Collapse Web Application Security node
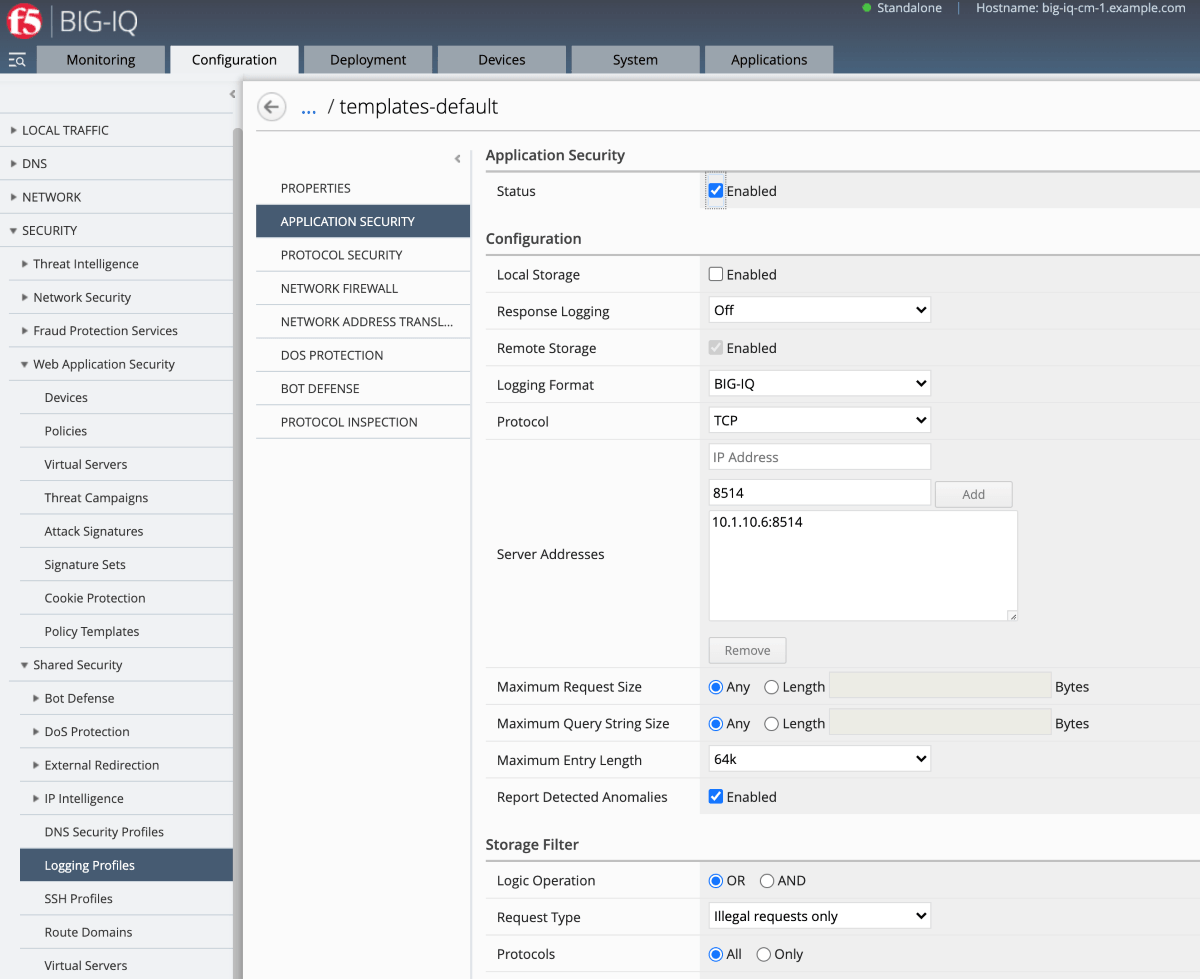 coord(25,364)
